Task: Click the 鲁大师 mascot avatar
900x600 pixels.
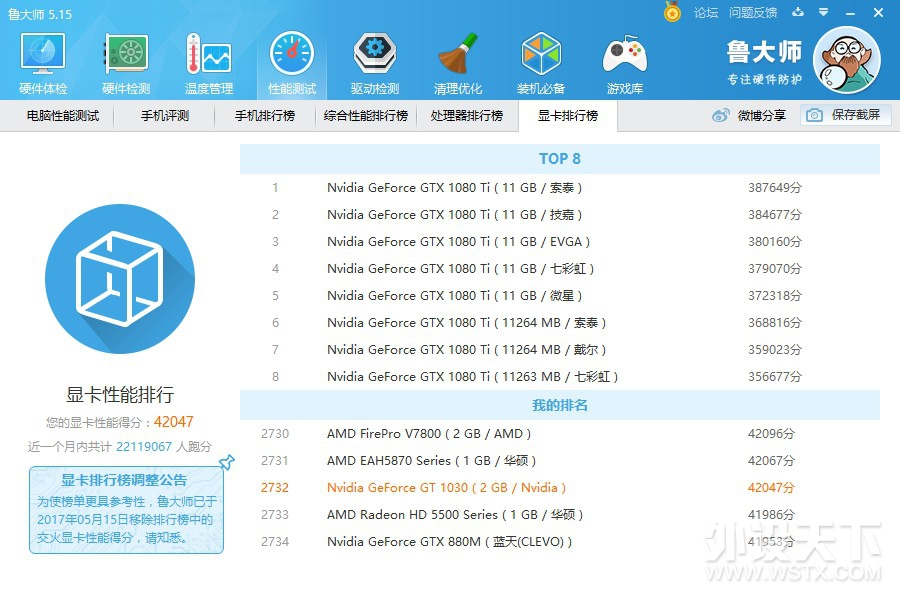Action: 847,60
